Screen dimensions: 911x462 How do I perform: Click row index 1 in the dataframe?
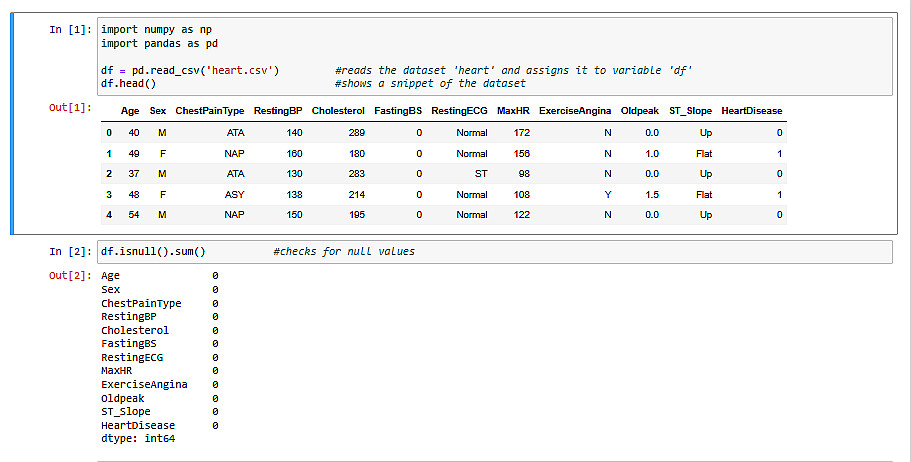[109, 154]
